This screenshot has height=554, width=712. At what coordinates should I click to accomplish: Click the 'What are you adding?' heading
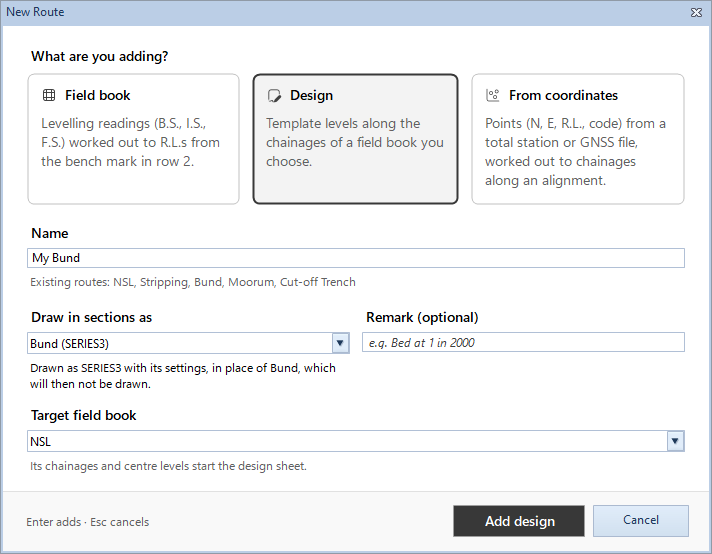[x=99, y=56]
